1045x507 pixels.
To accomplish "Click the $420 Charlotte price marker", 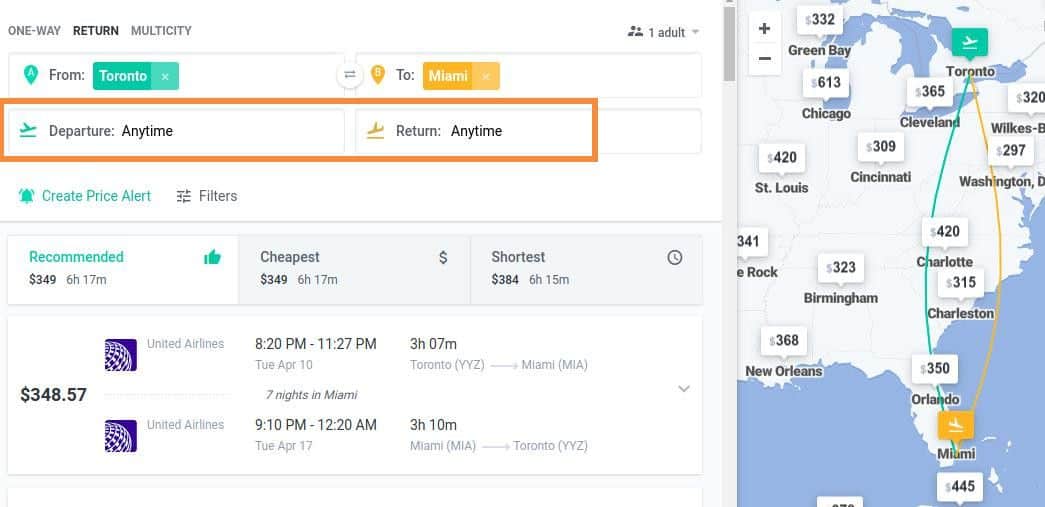I will [945, 231].
